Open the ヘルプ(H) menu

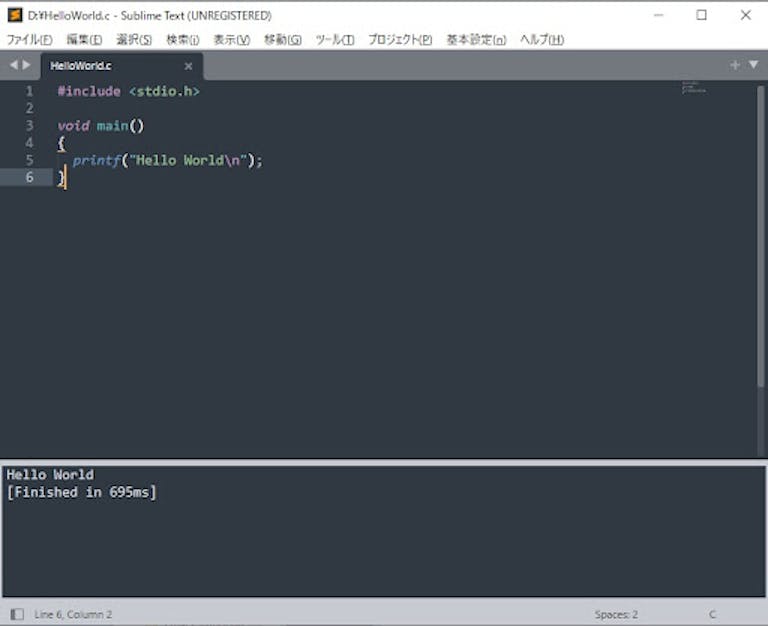tap(542, 39)
